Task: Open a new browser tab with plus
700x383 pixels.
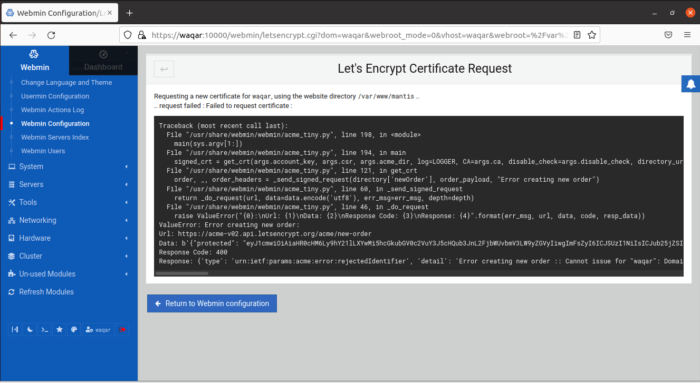Action: tap(129, 13)
